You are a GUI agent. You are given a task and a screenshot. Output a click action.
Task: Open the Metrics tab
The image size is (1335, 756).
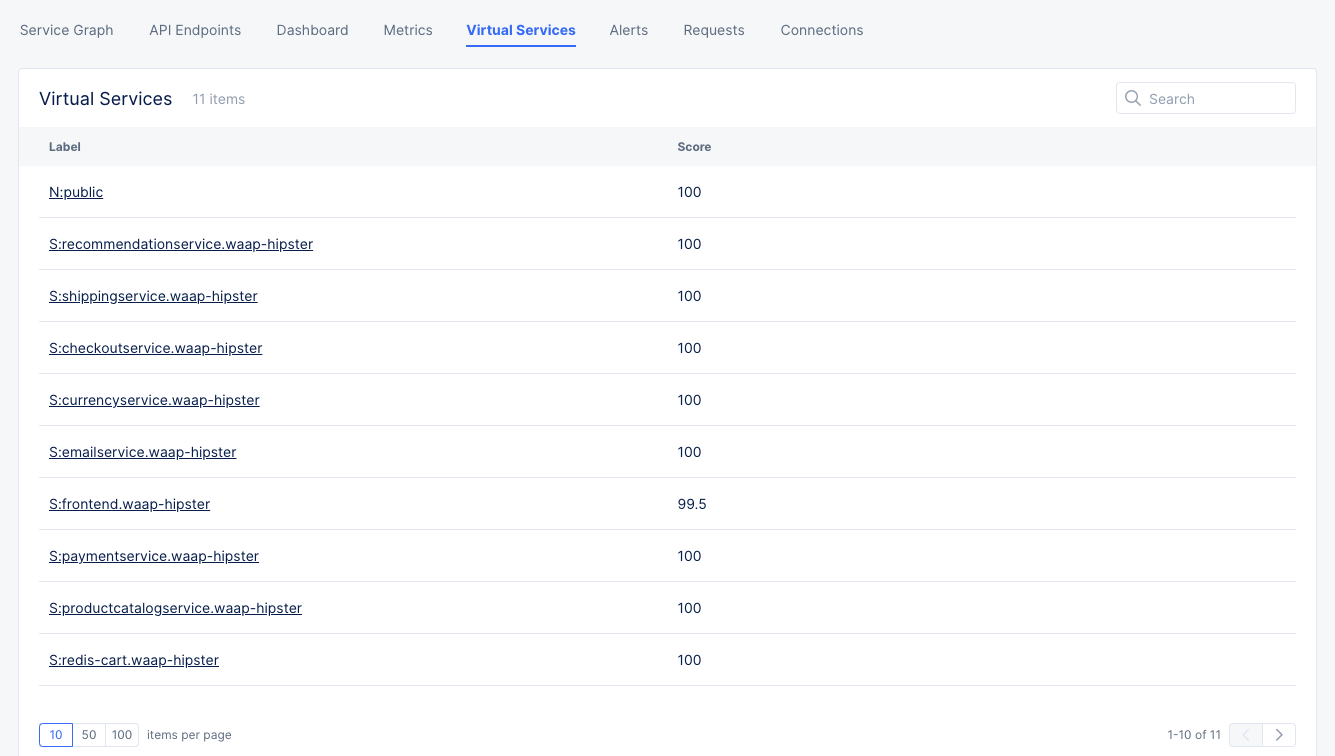[x=407, y=30]
